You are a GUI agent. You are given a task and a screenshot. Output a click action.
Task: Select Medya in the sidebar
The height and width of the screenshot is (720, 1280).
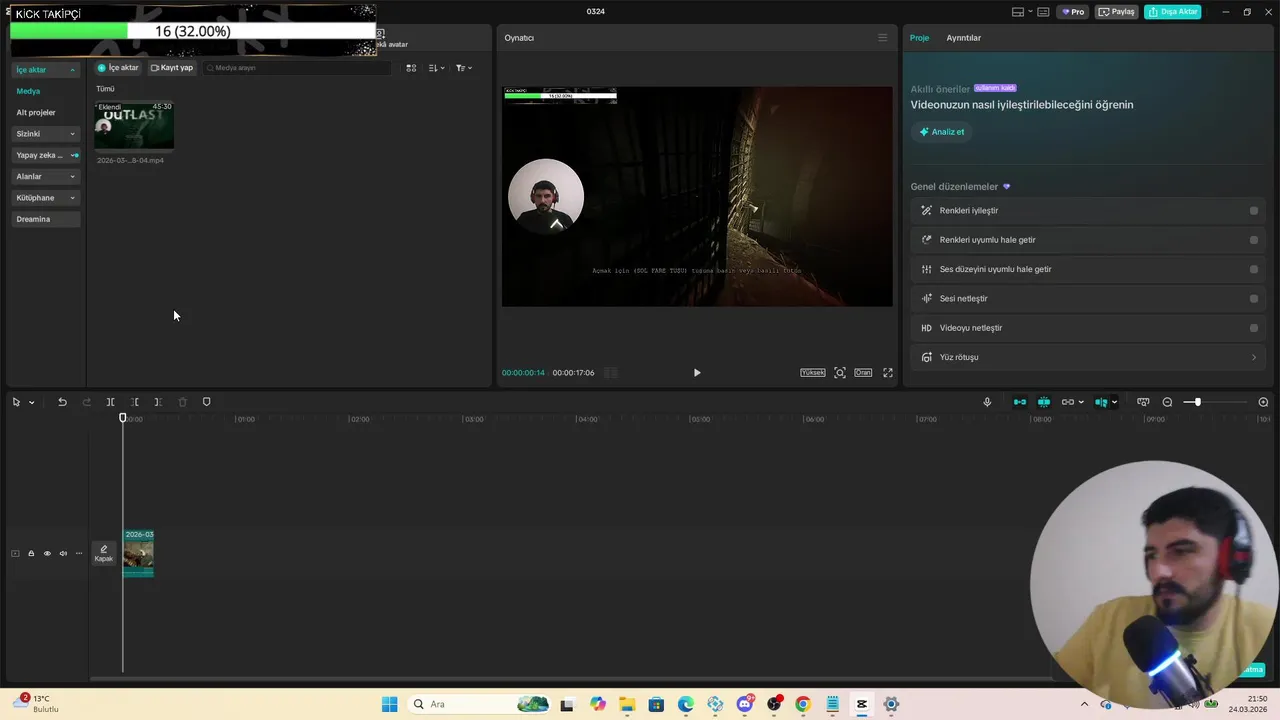pyautogui.click(x=28, y=91)
